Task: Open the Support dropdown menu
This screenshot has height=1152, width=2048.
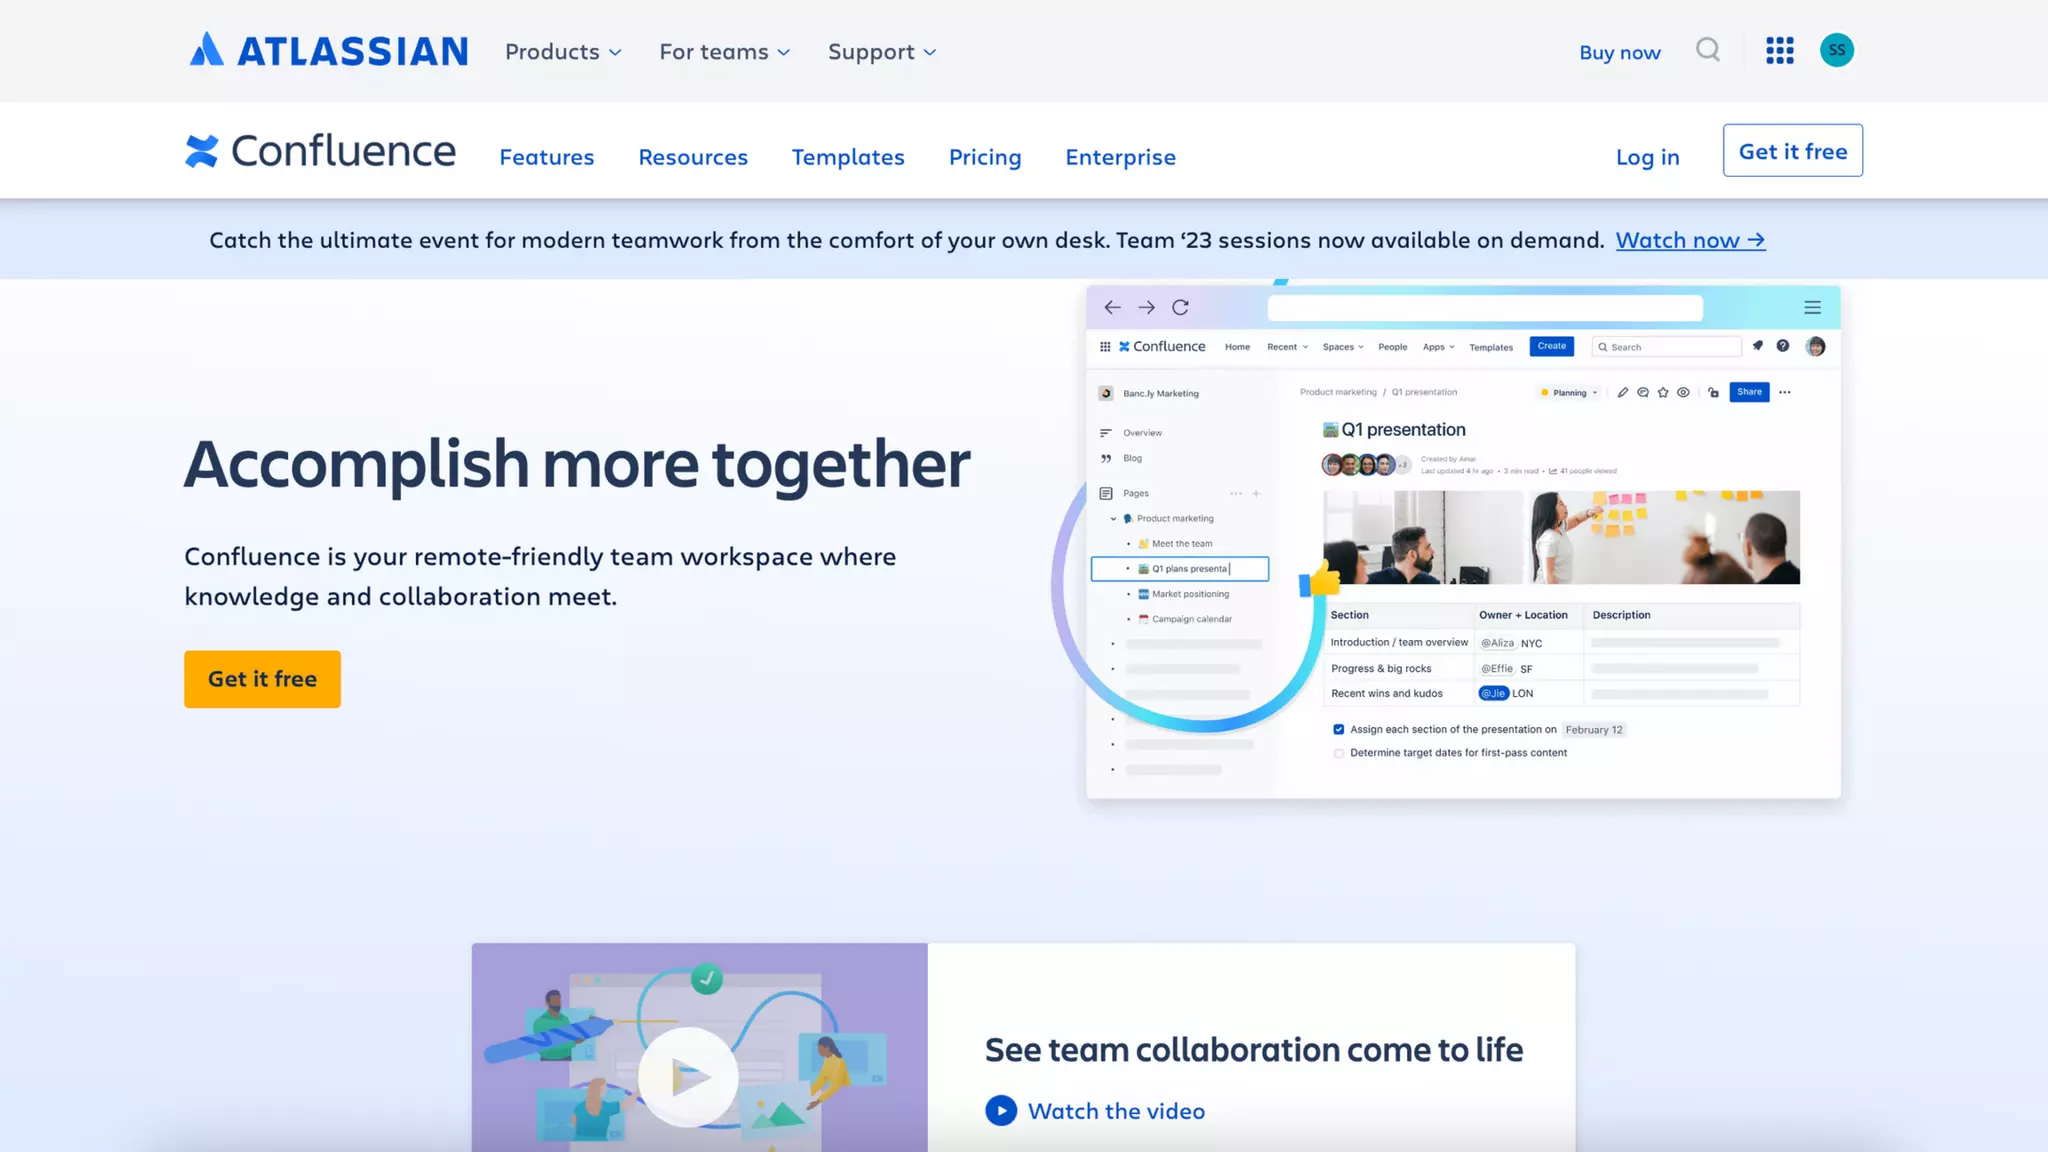Action: pyautogui.click(x=881, y=52)
